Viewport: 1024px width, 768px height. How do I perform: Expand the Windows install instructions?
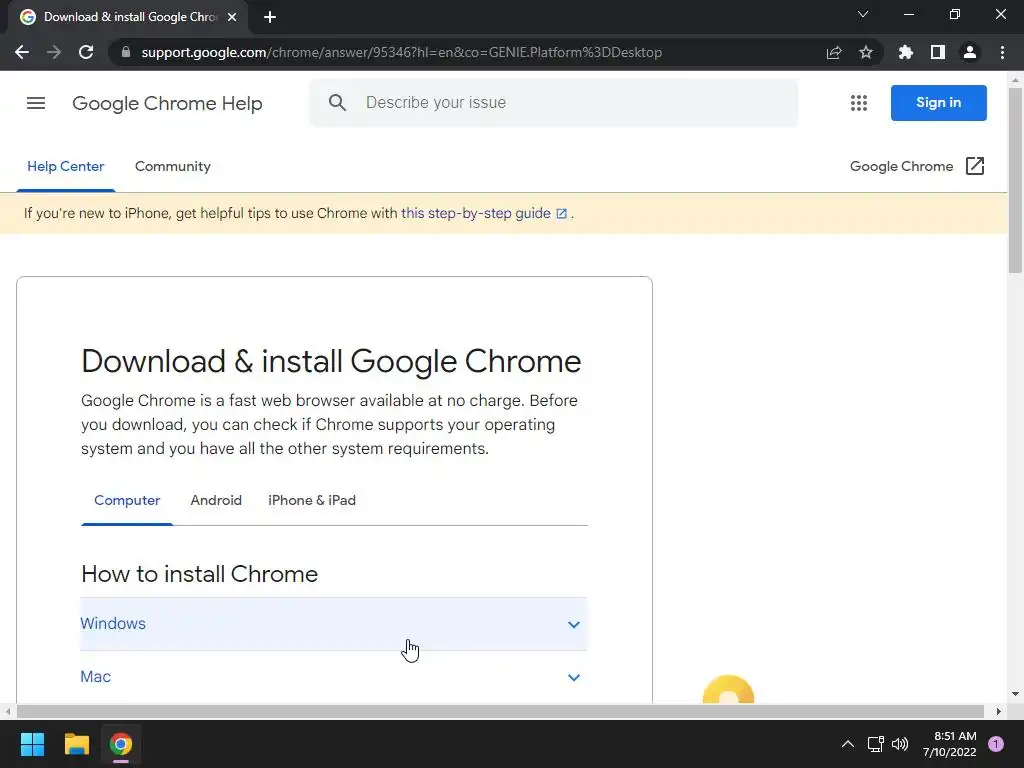(334, 624)
